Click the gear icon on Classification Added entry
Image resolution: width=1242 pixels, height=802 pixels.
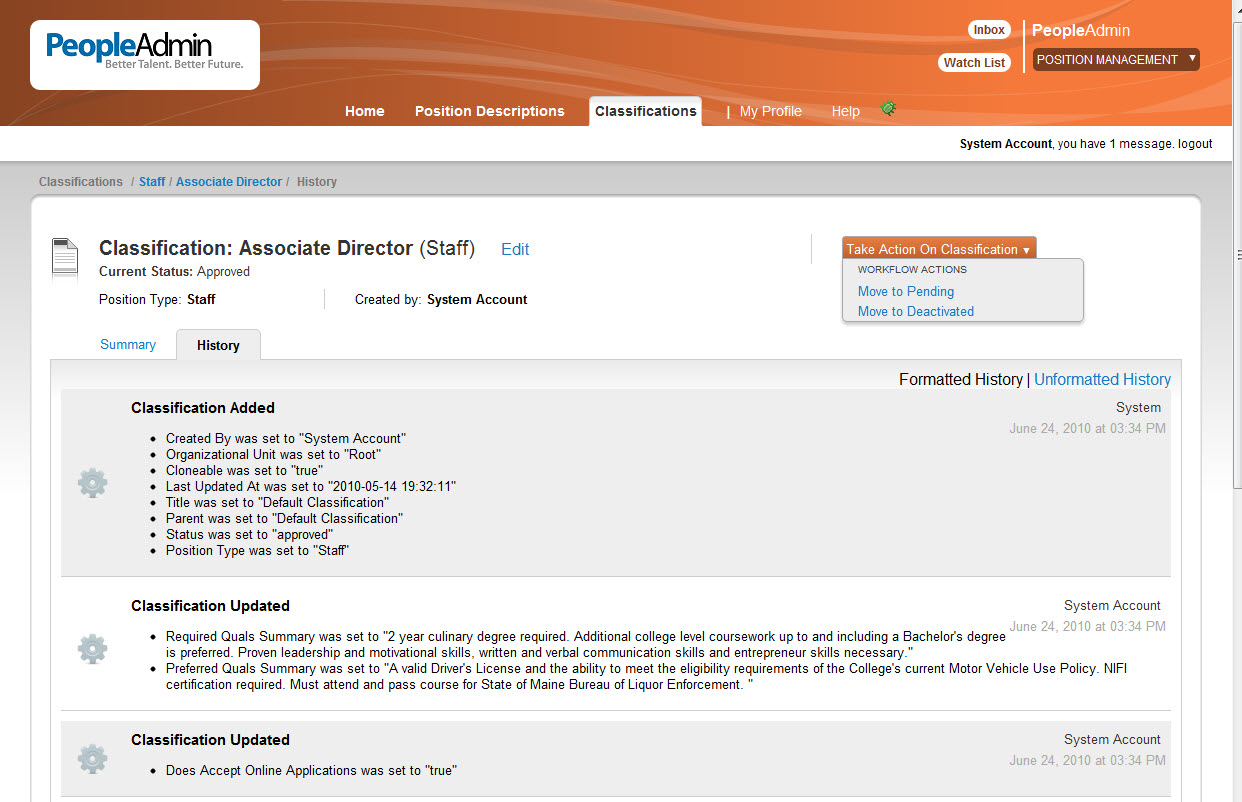(92, 483)
